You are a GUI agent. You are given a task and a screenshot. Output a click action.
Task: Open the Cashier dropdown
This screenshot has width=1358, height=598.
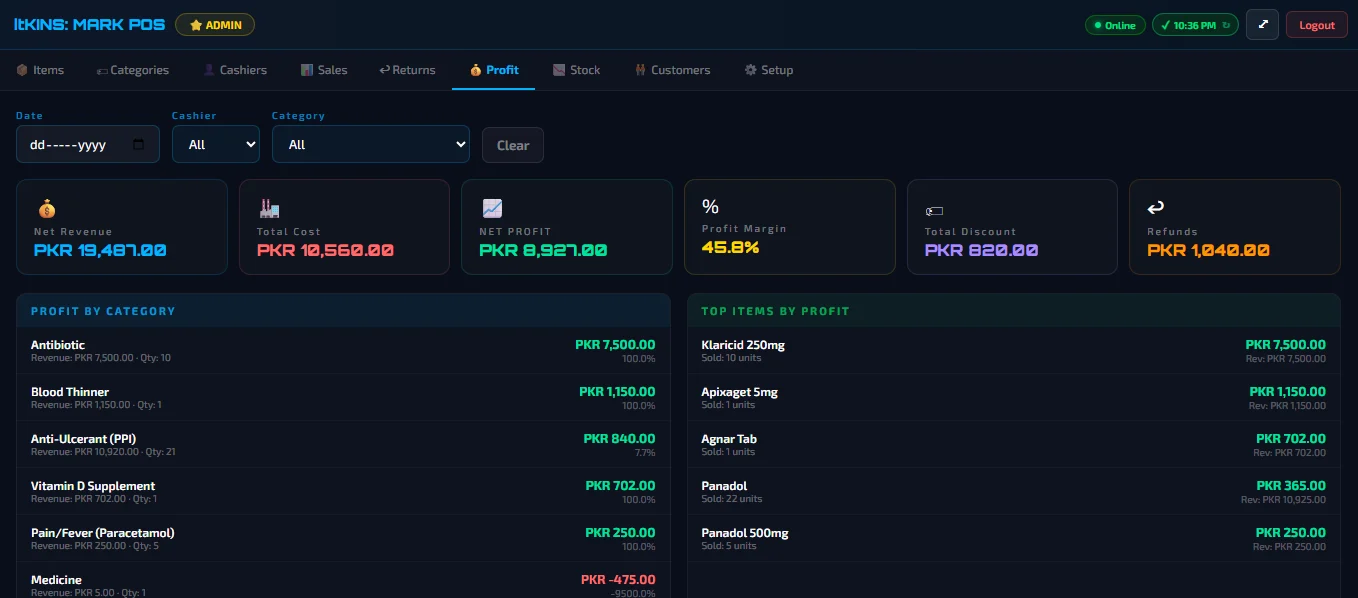pos(215,144)
